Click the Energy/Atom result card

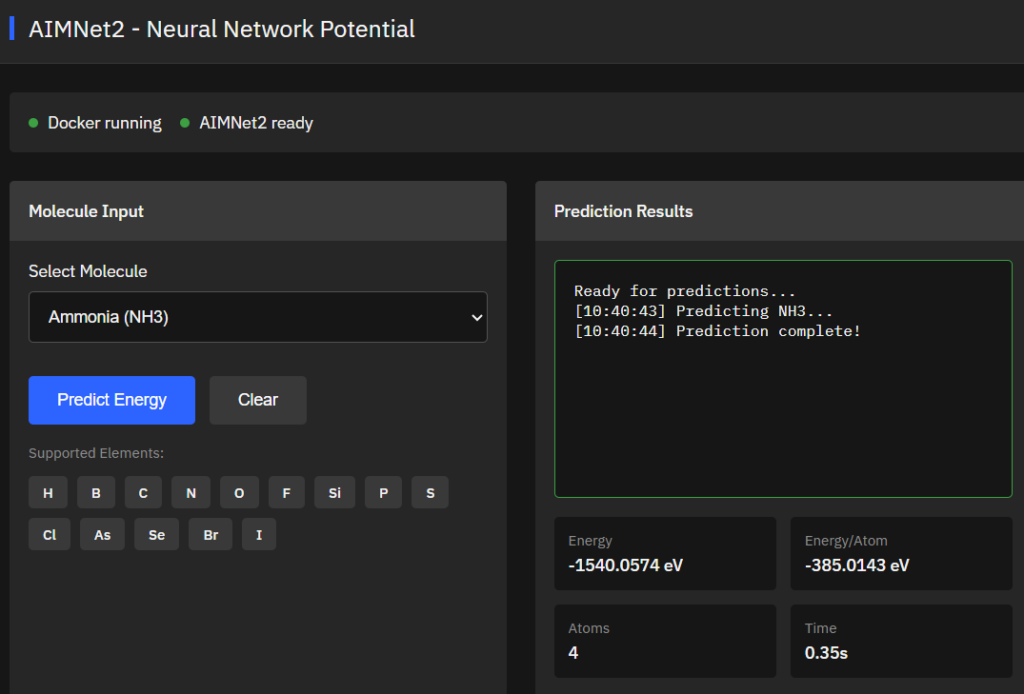tap(899, 553)
